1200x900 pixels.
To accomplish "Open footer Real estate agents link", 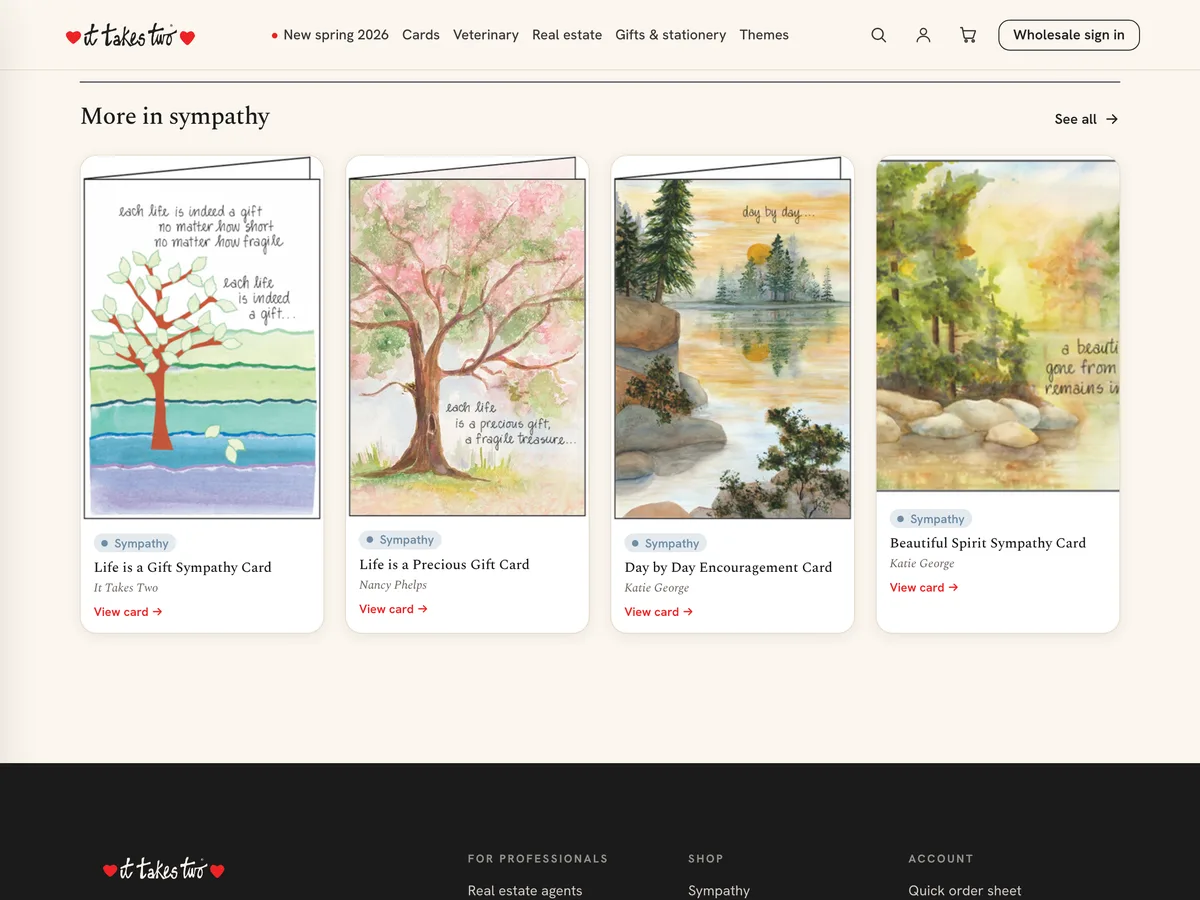I will click(x=525, y=890).
